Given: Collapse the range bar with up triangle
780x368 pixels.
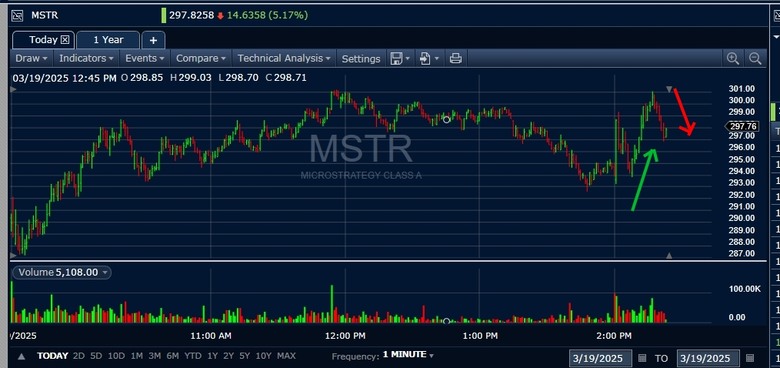Looking at the screenshot, I should 22,357.
